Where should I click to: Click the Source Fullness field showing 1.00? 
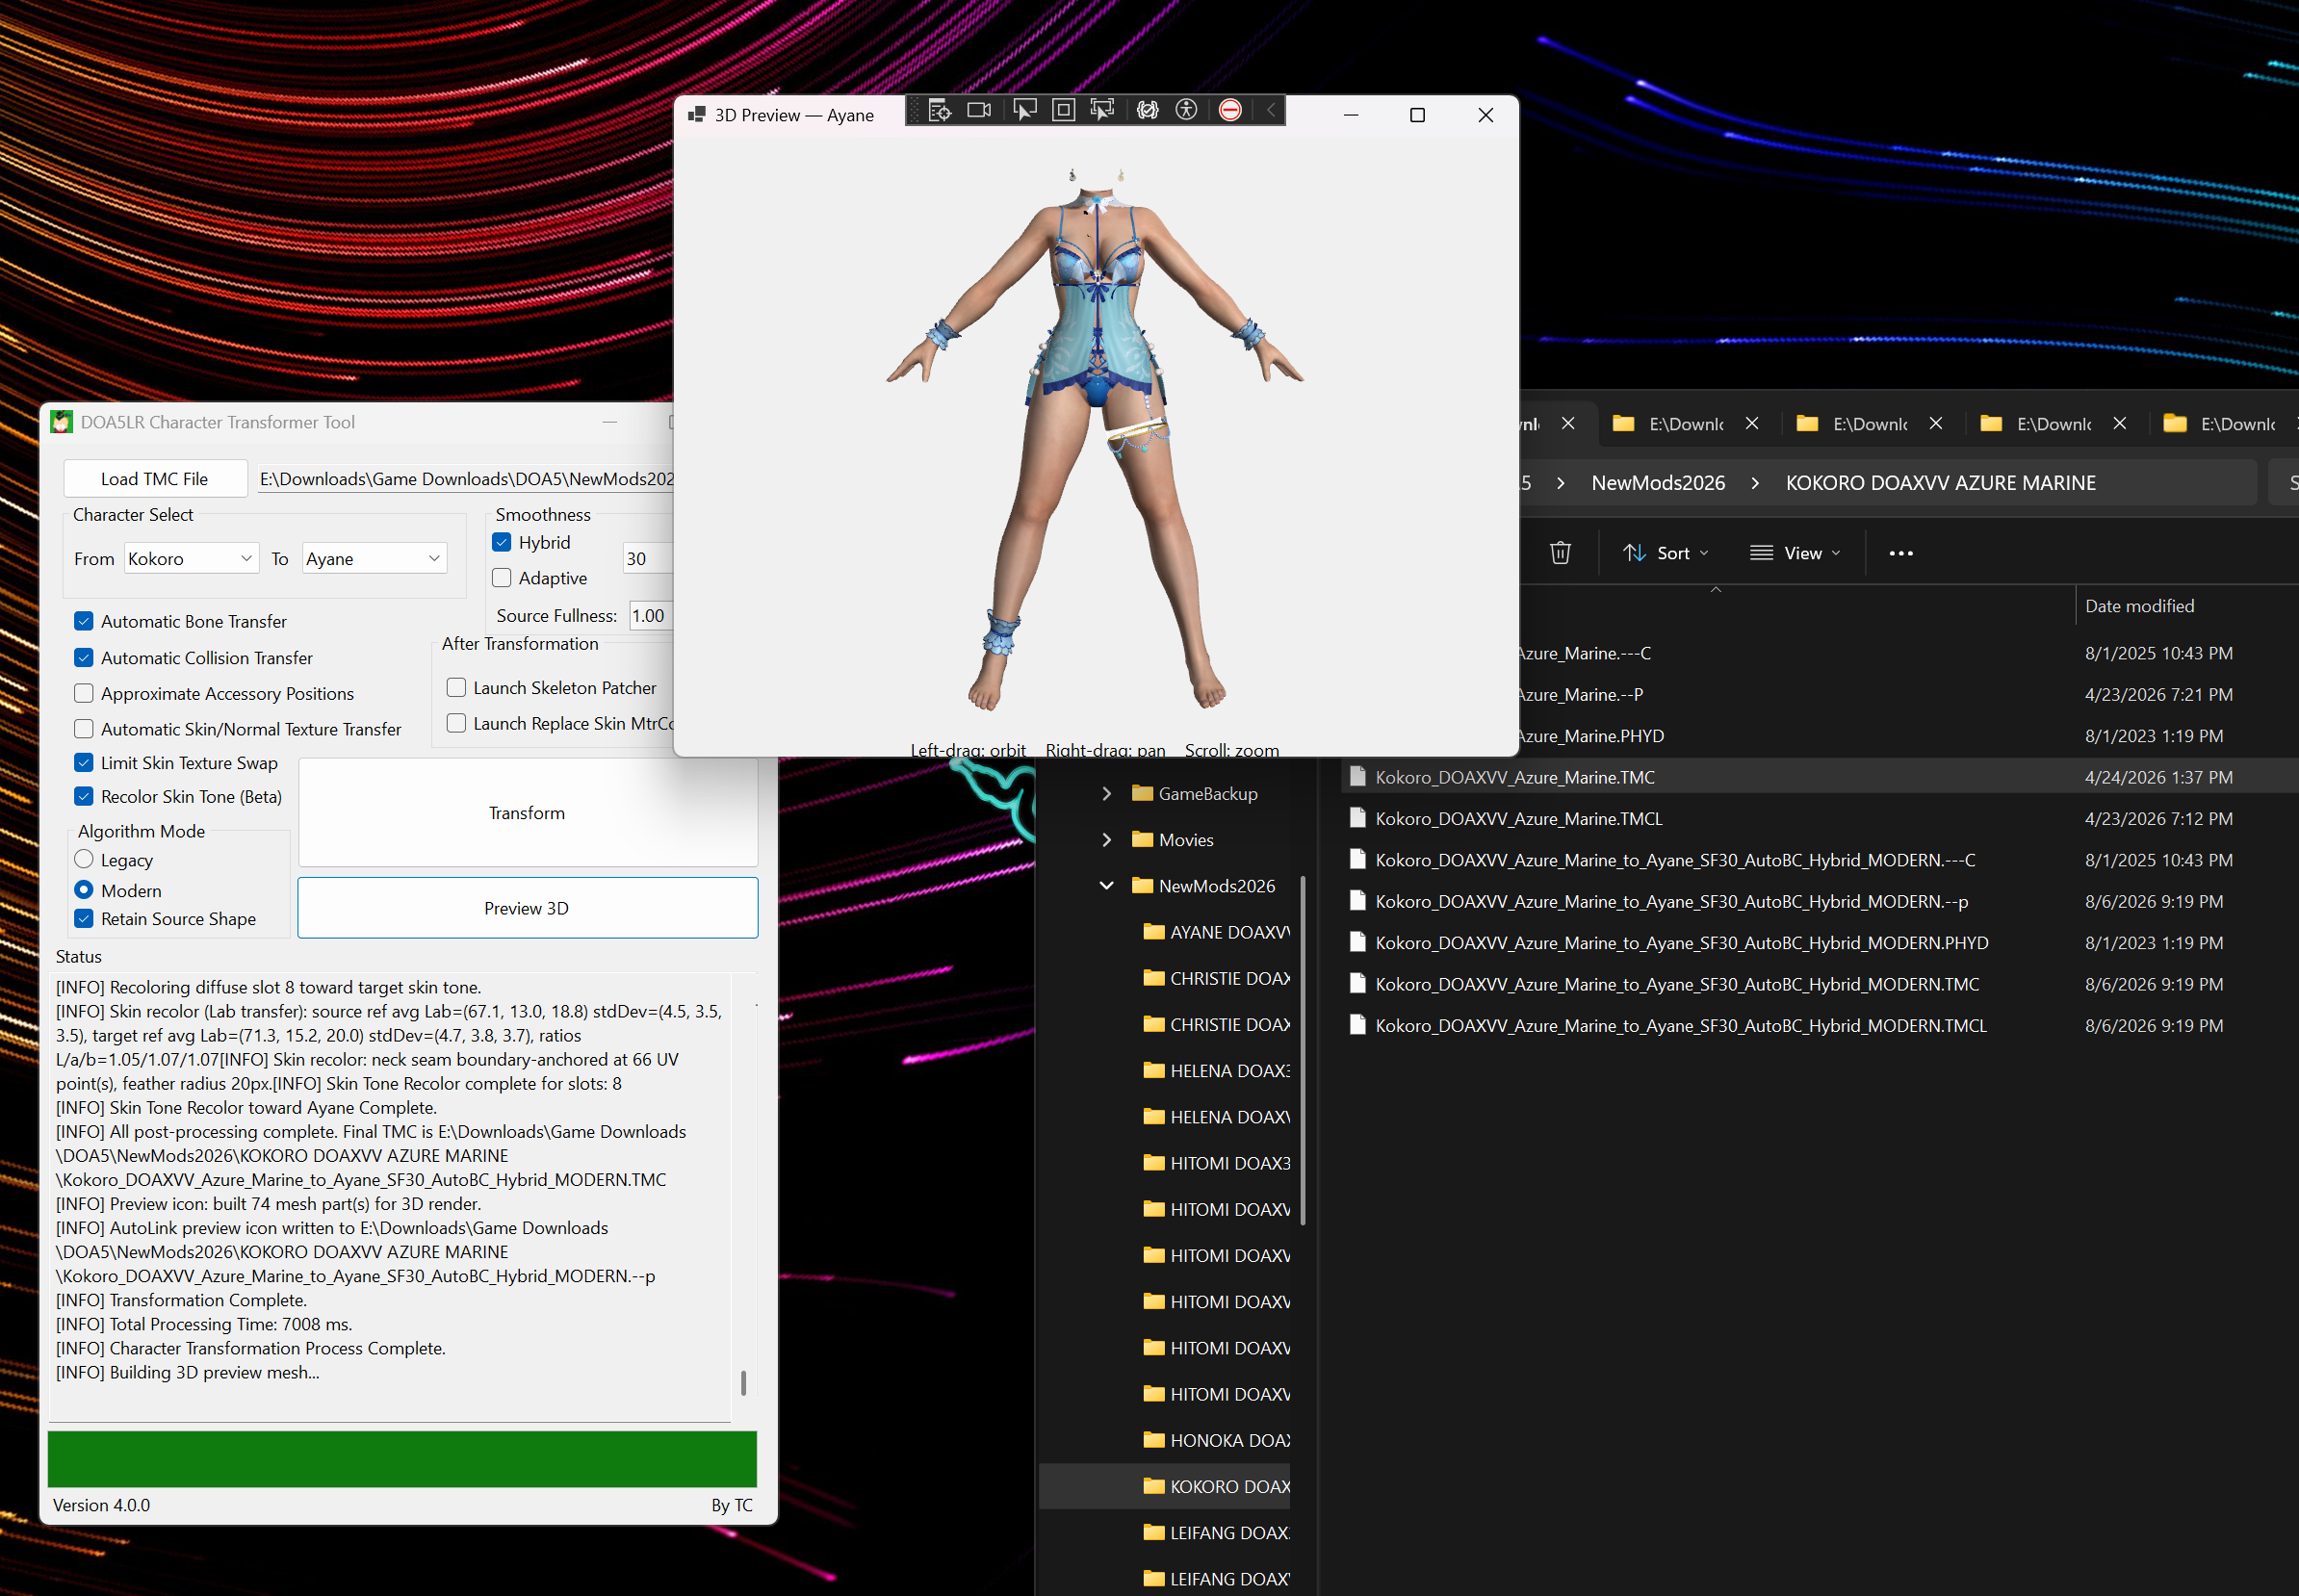tap(651, 615)
